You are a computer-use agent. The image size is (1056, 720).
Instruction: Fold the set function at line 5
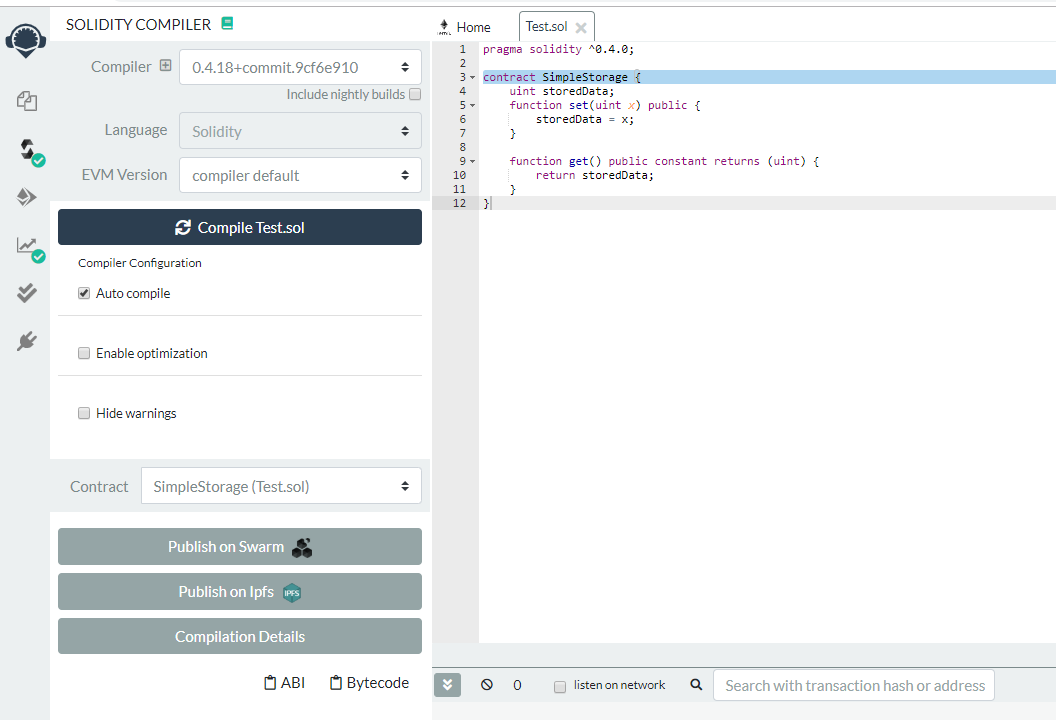(473, 106)
